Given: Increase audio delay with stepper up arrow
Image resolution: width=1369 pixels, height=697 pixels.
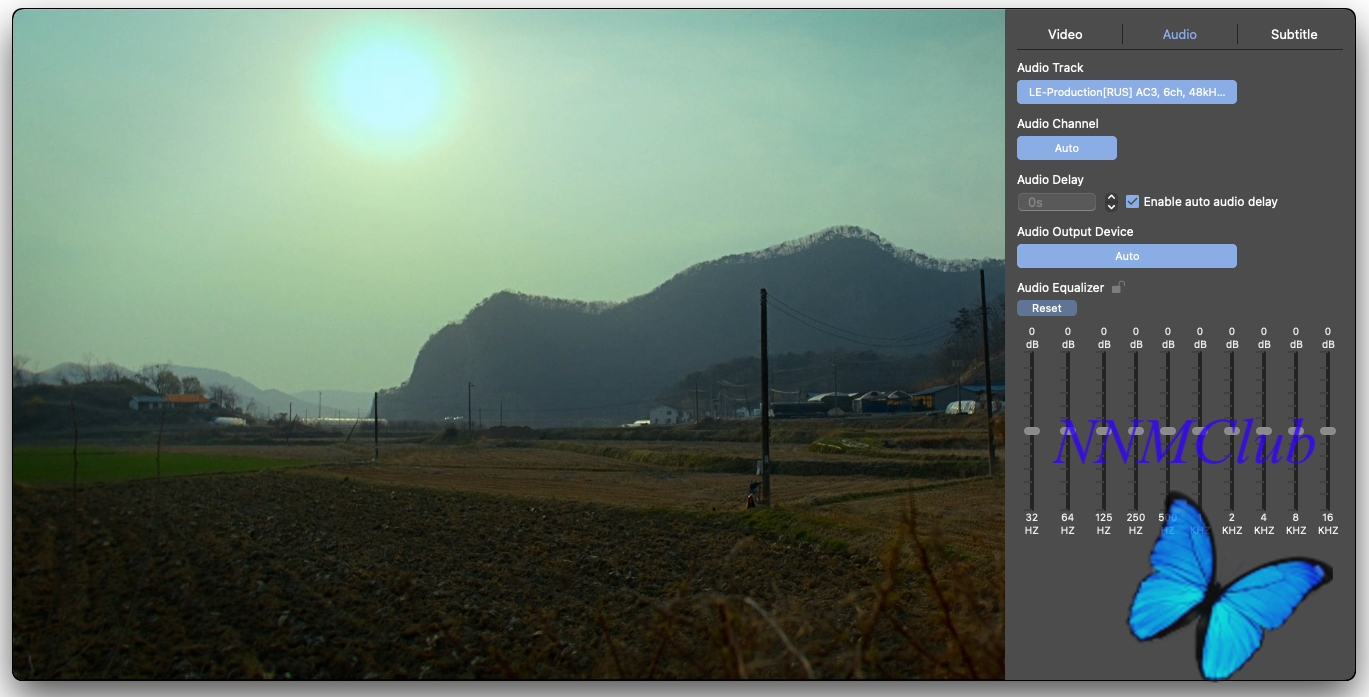Looking at the screenshot, I should point(1111,197).
